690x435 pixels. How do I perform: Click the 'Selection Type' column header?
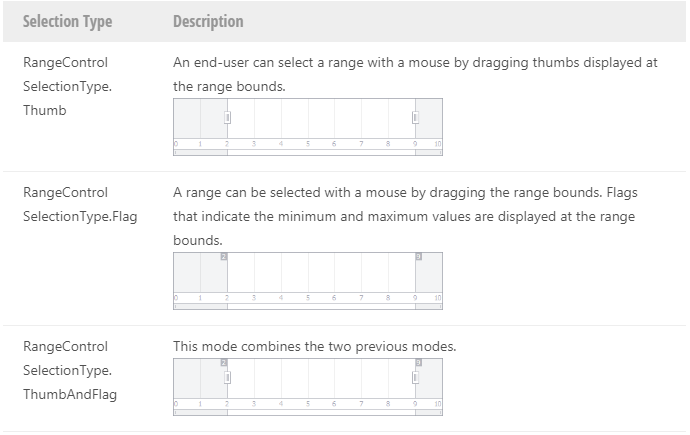coord(68,21)
